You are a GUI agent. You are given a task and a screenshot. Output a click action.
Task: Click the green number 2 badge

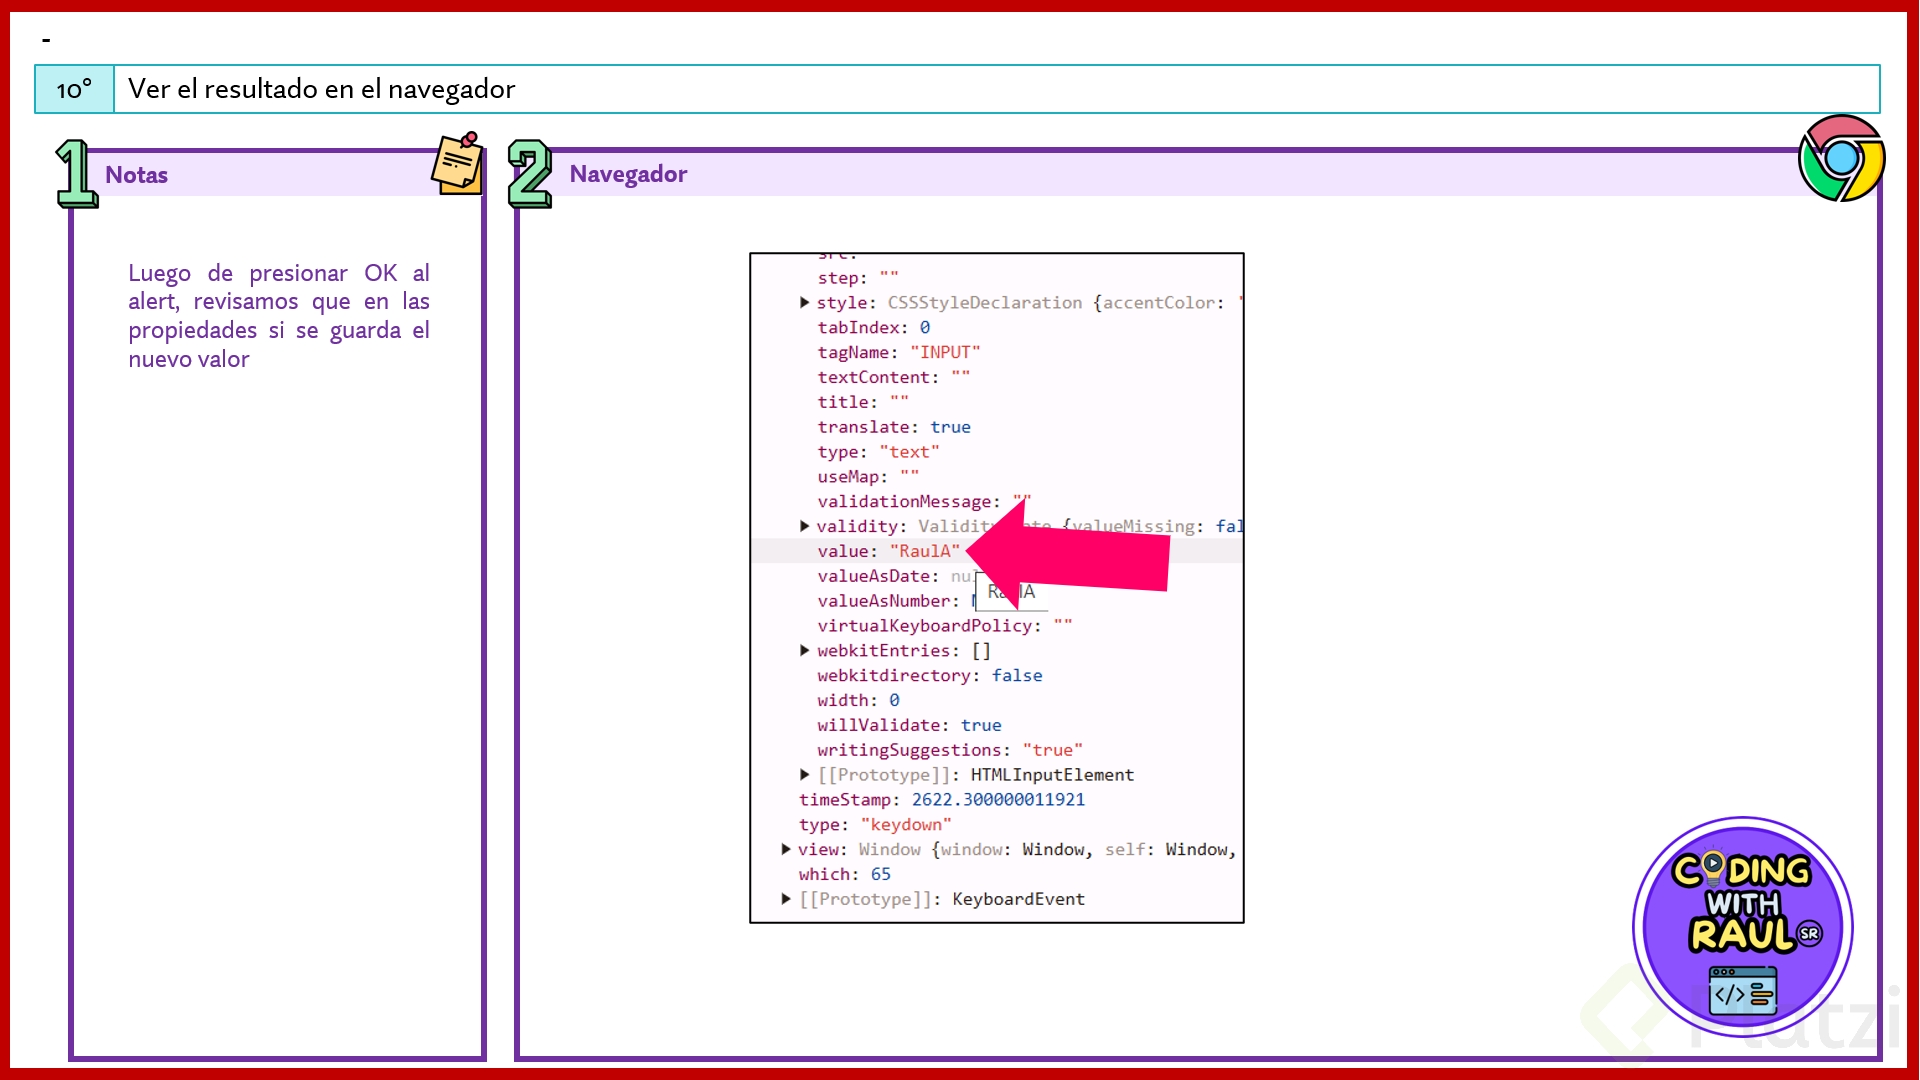tap(529, 174)
